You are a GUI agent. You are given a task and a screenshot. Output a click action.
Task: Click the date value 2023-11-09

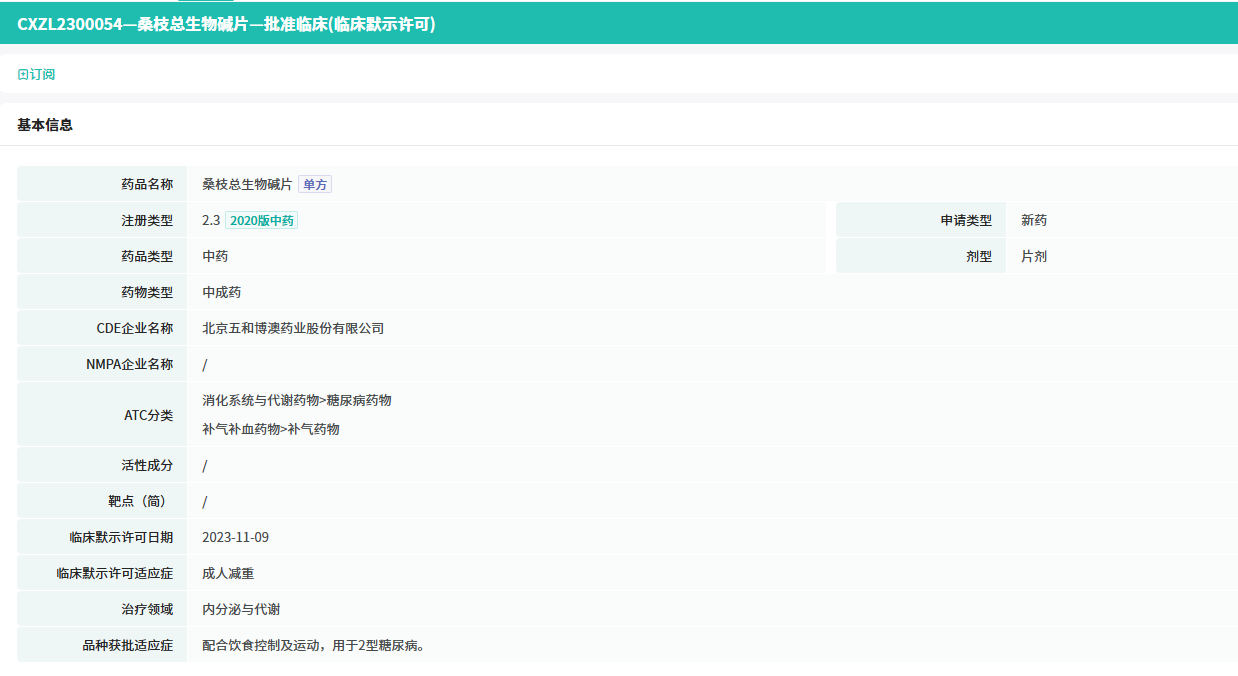point(235,537)
